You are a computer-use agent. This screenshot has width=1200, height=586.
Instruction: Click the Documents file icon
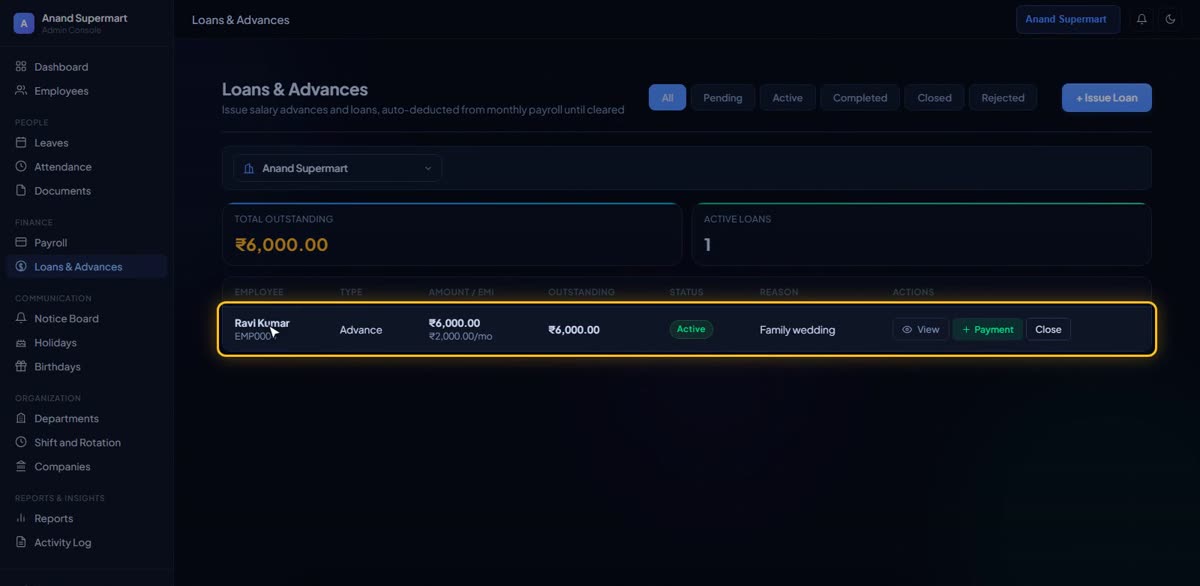[x=21, y=191]
